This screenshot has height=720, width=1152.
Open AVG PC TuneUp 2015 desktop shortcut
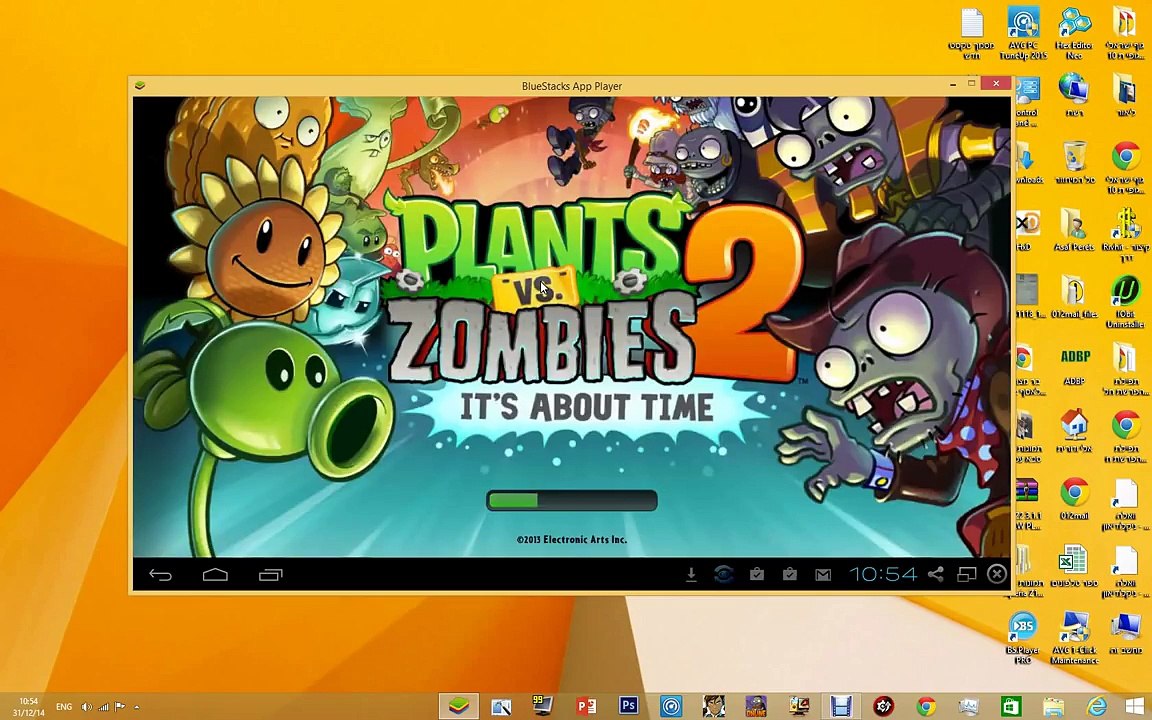(x=1023, y=33)
